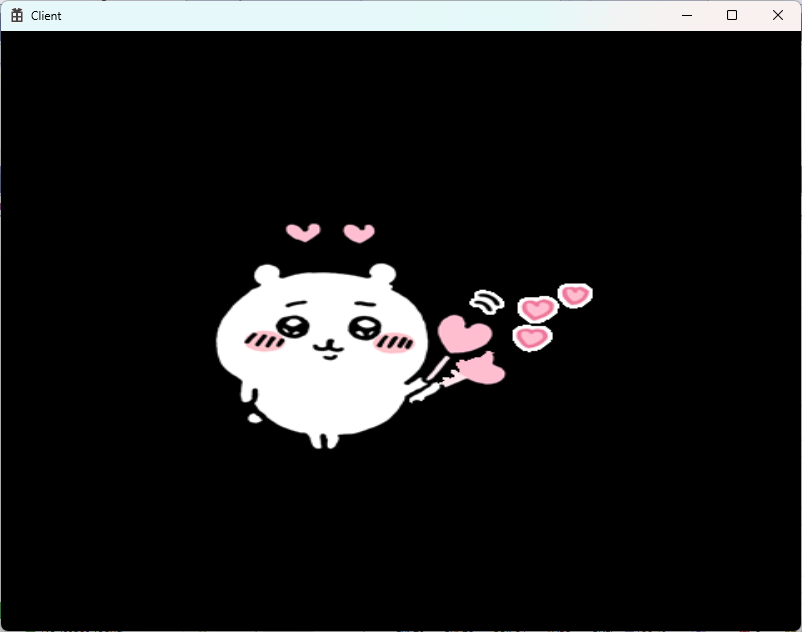Close the Client window
802x632 pixels.
click(x=777, y=15)
